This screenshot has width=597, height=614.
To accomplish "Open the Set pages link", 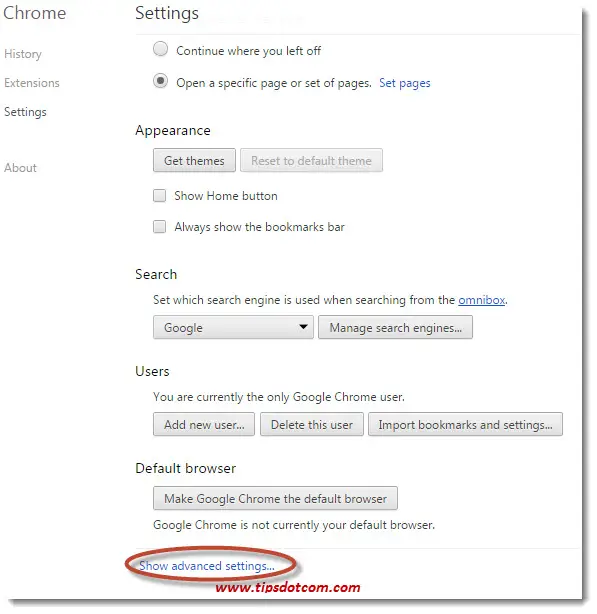I will pos(404,83).
